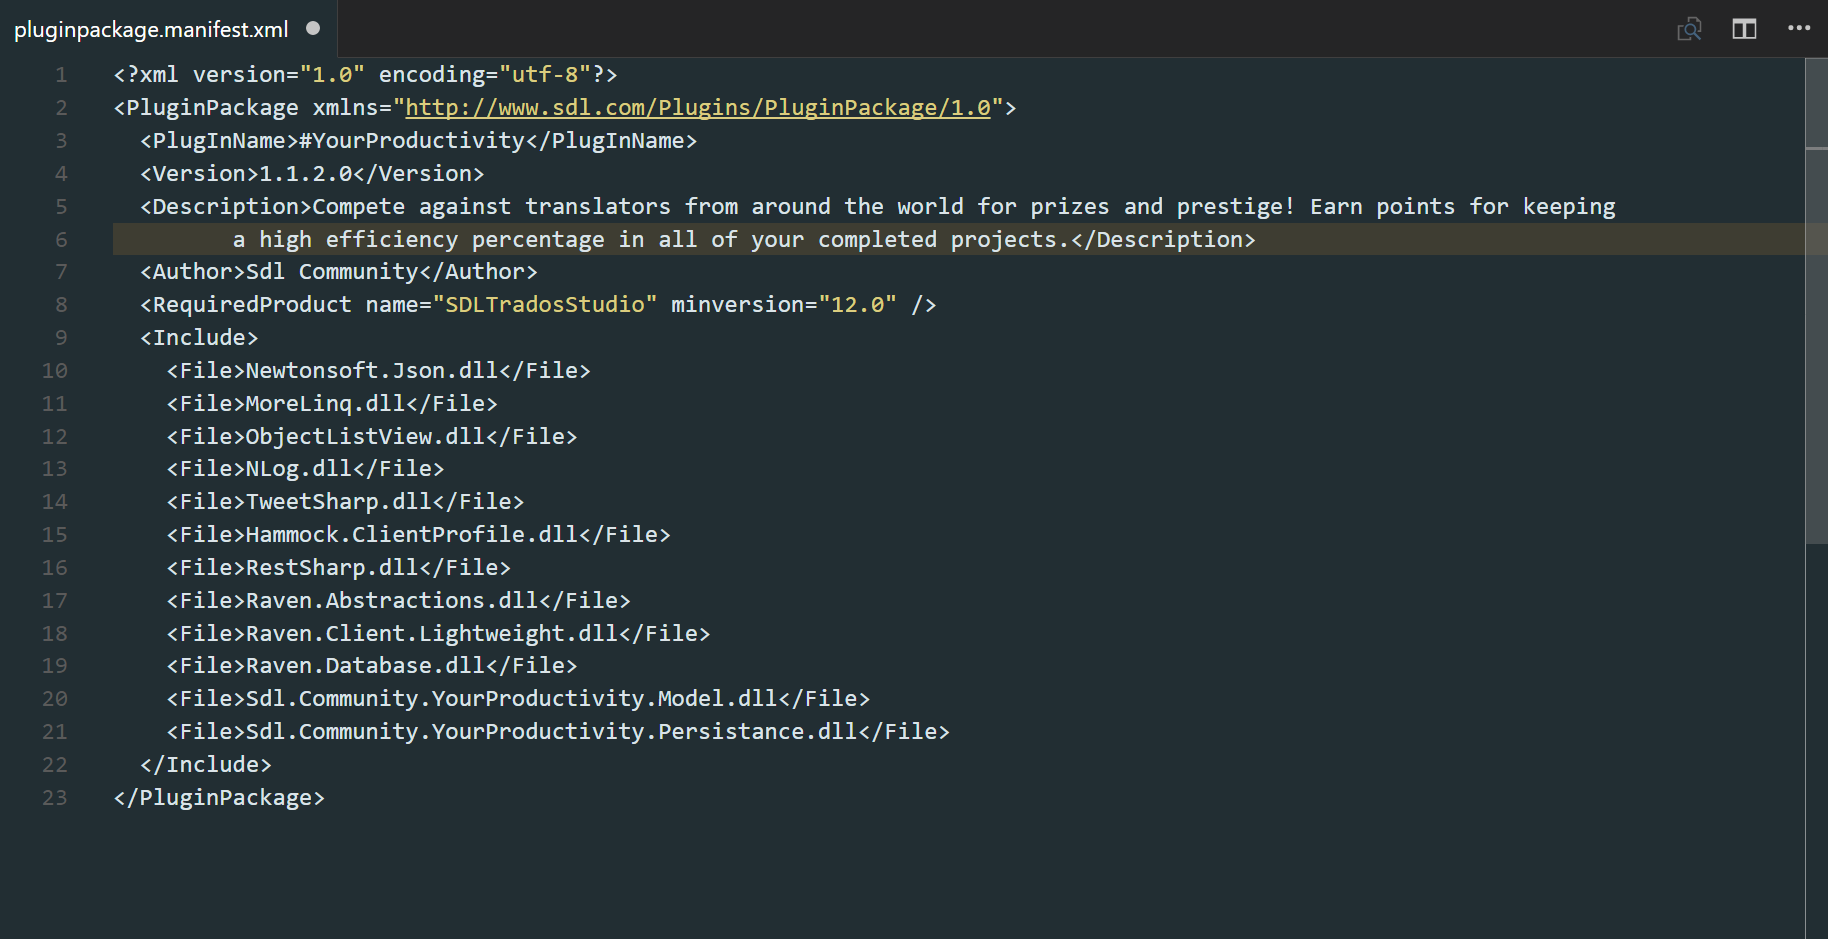Click line number 1 in gutter
The height and width of the screenshot is (939, 1828).
tap(61, 75)
